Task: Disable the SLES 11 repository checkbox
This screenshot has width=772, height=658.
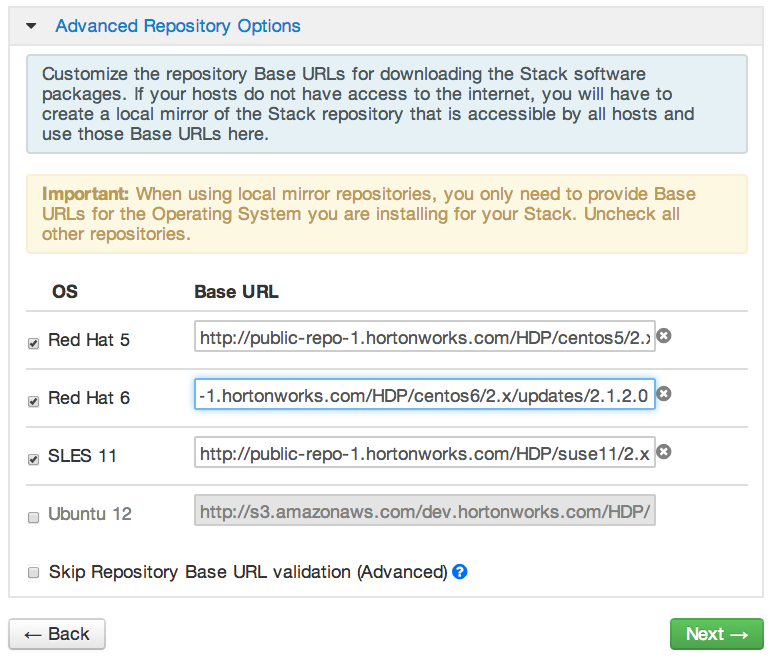Action: [34, 458]
